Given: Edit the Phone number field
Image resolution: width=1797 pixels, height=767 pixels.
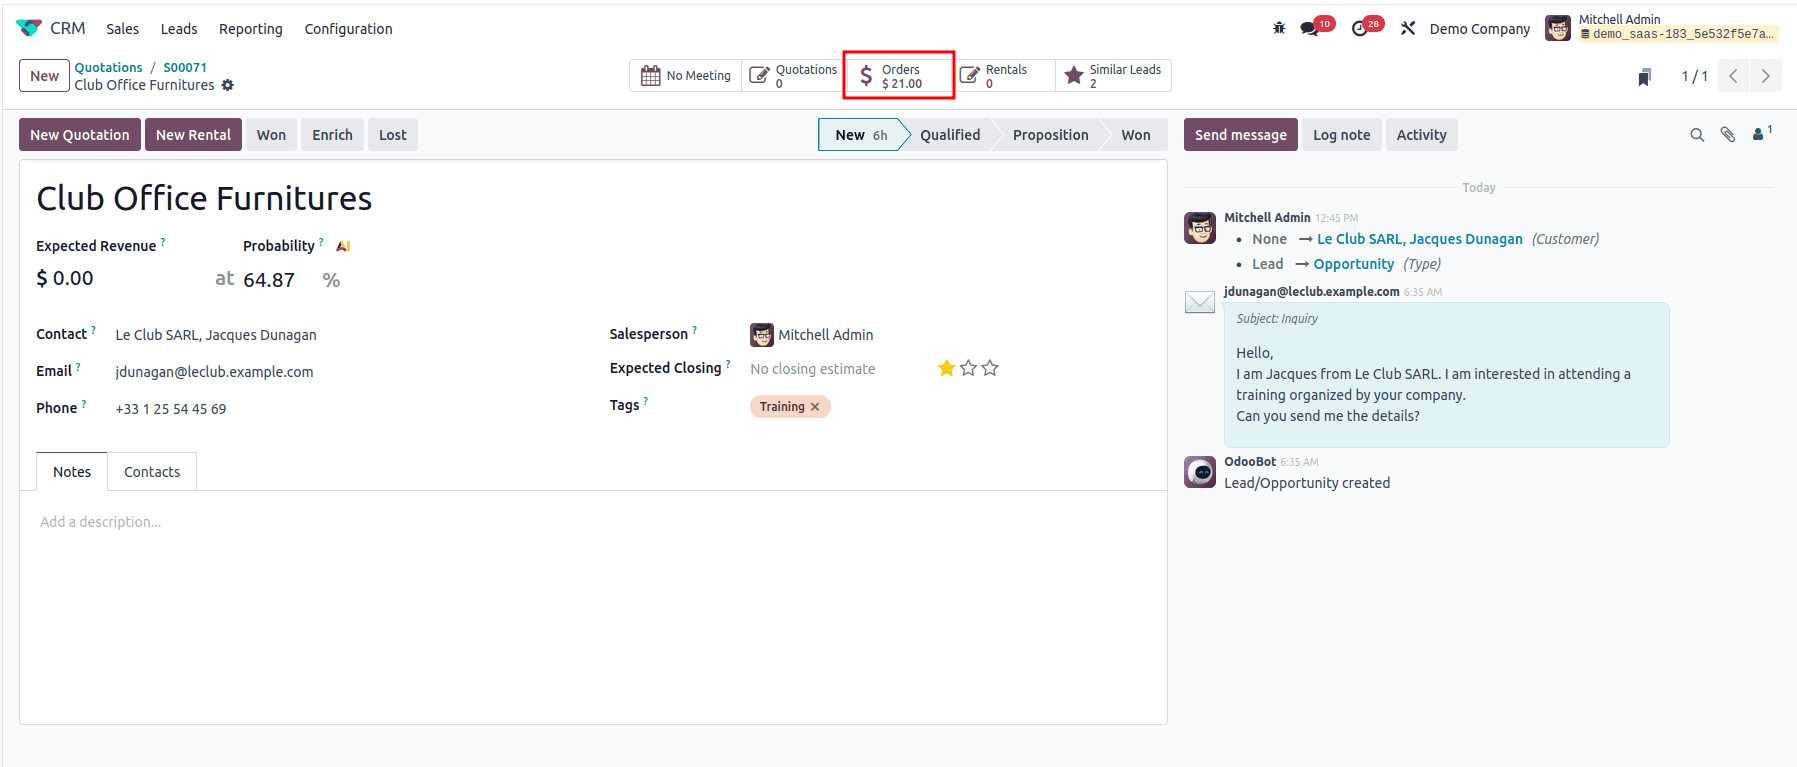Looking at the screenshot, I should click(x=171, y=409).
